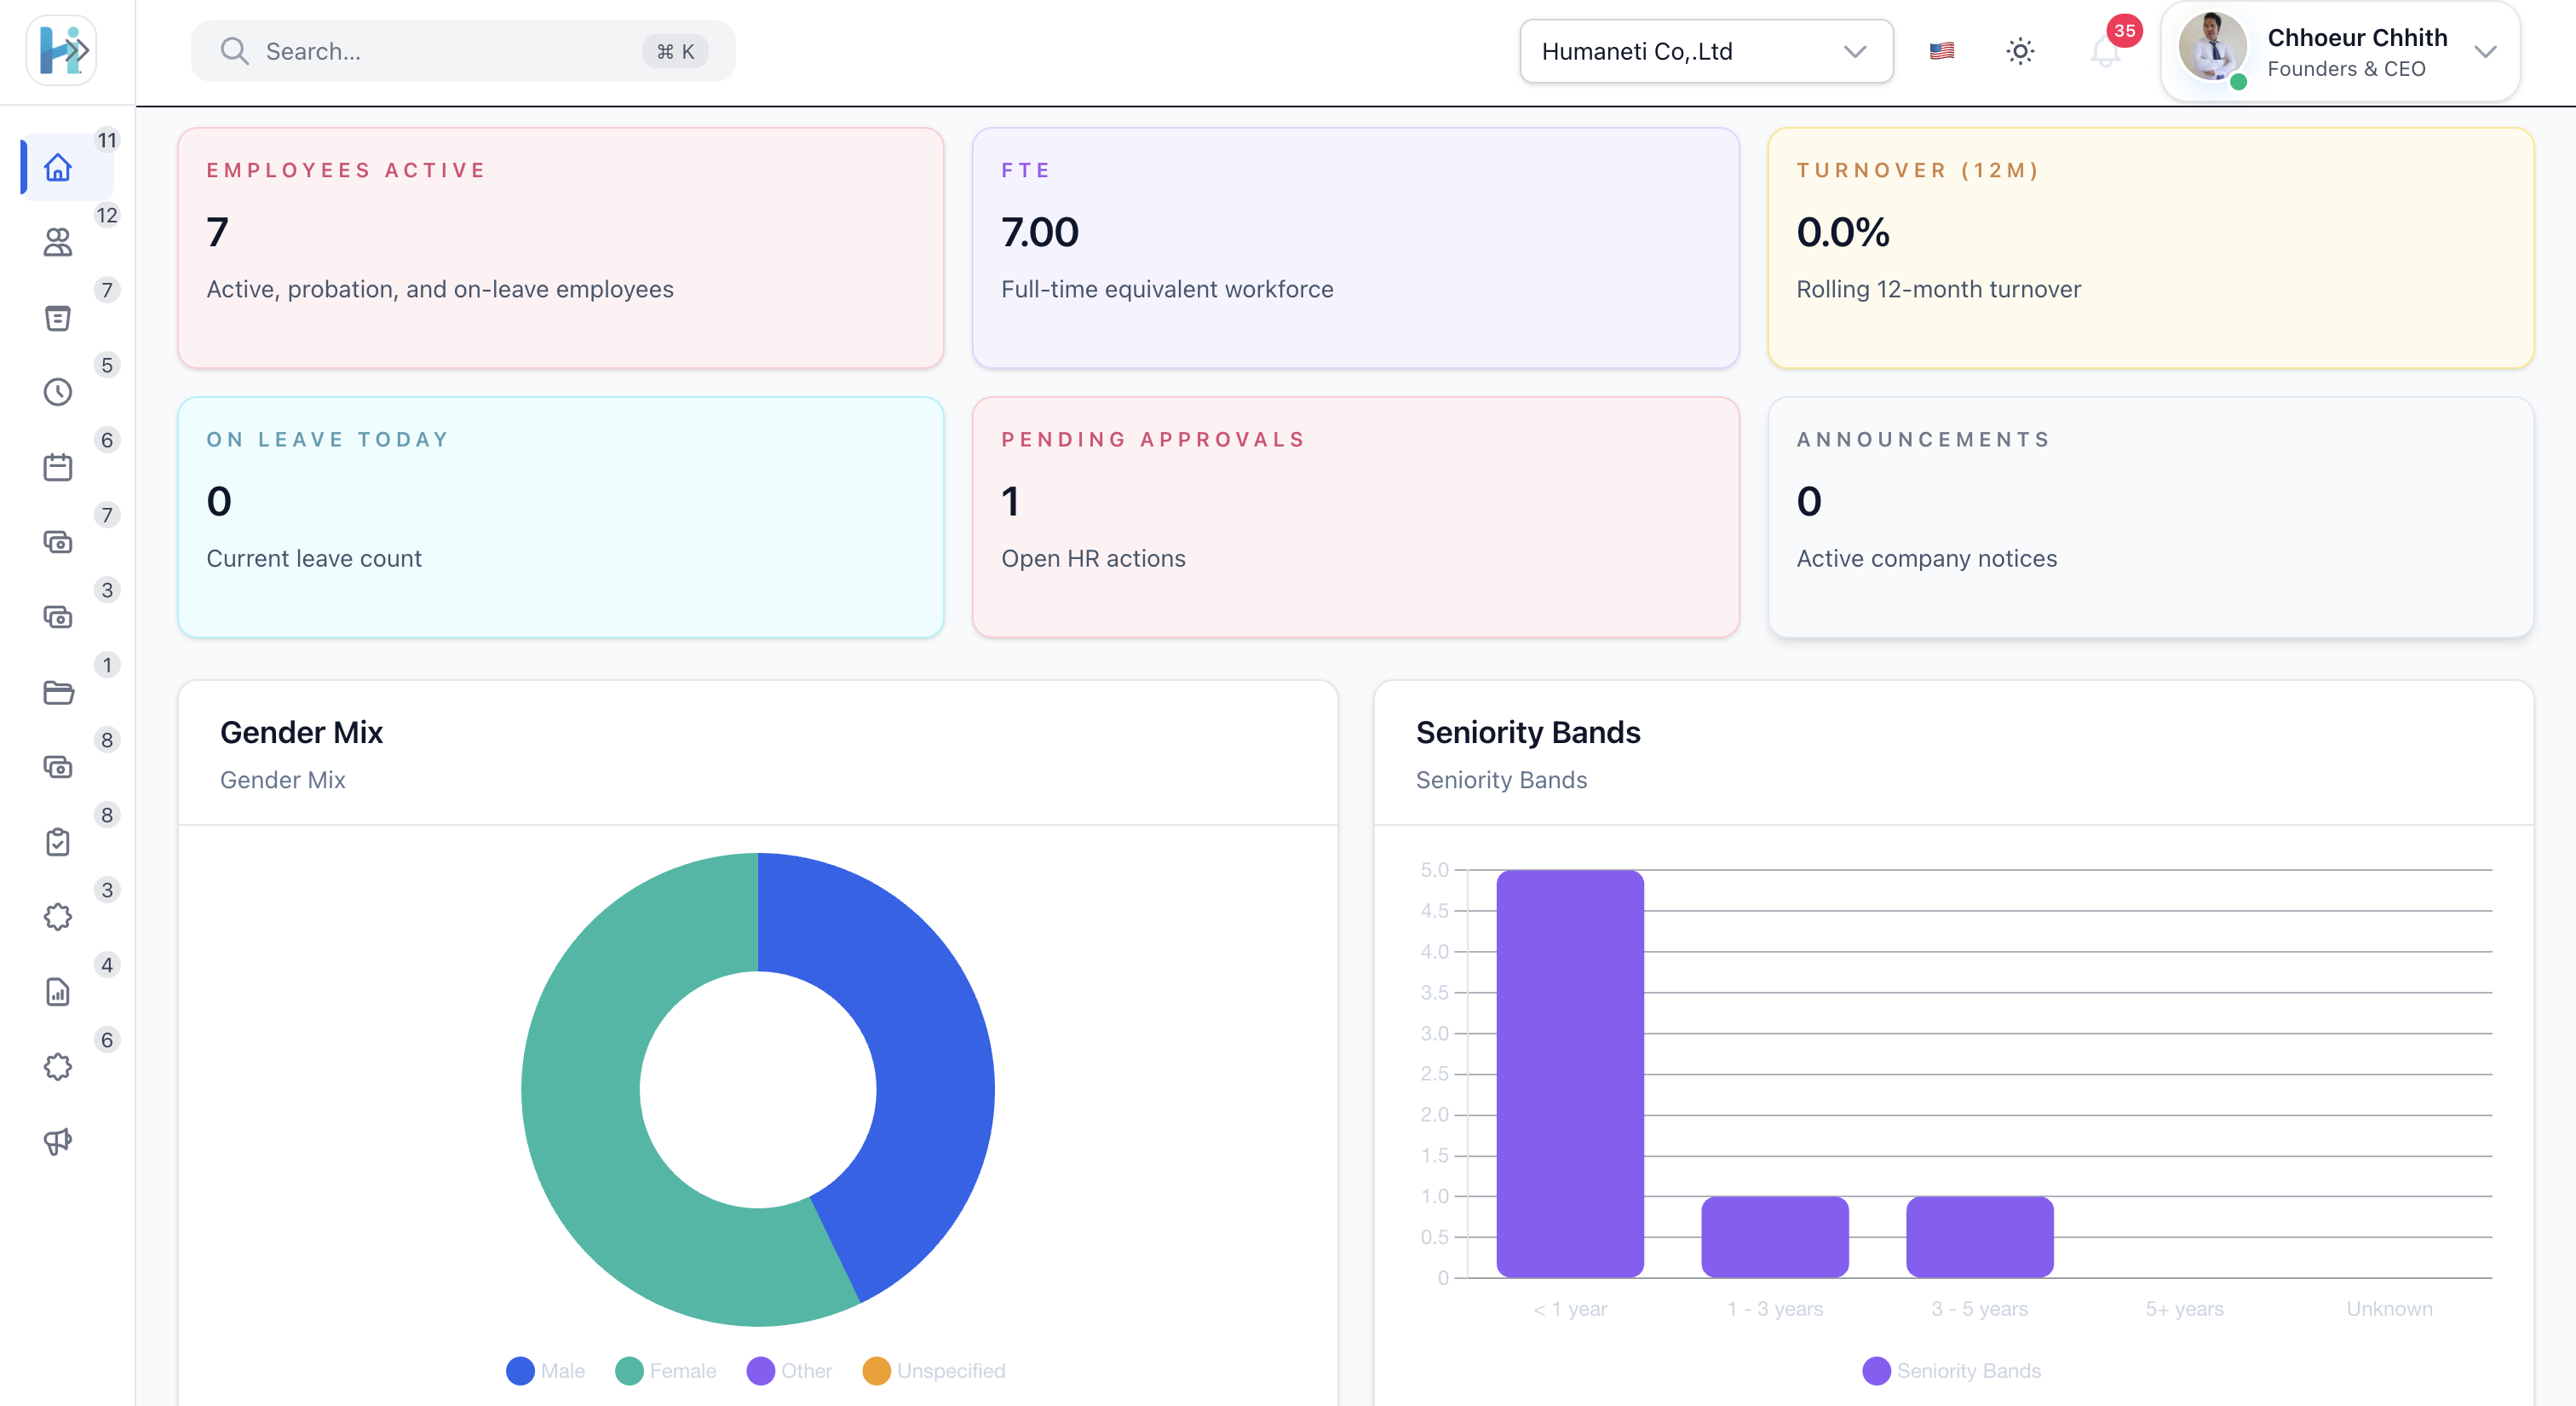Toggle Unspecified series in Gender Mix legend

[x=934, y=1371]
